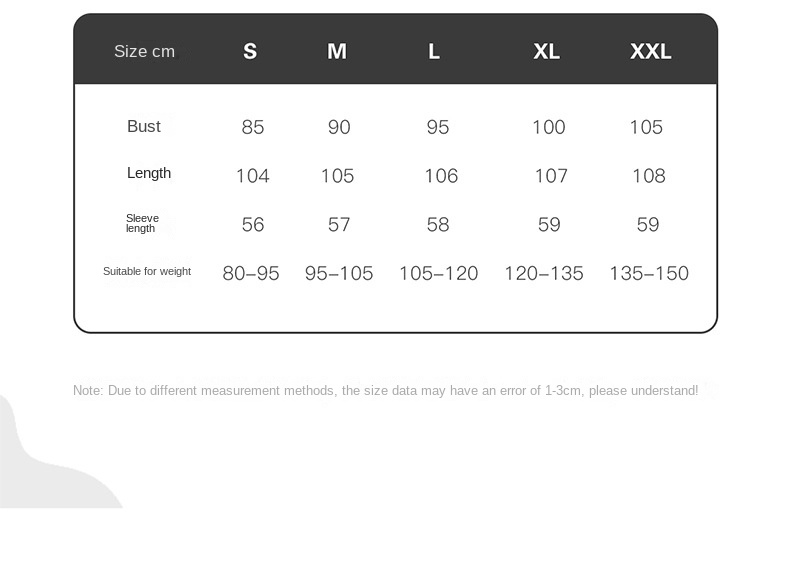Select the M size column header

[x=337, y=52]
